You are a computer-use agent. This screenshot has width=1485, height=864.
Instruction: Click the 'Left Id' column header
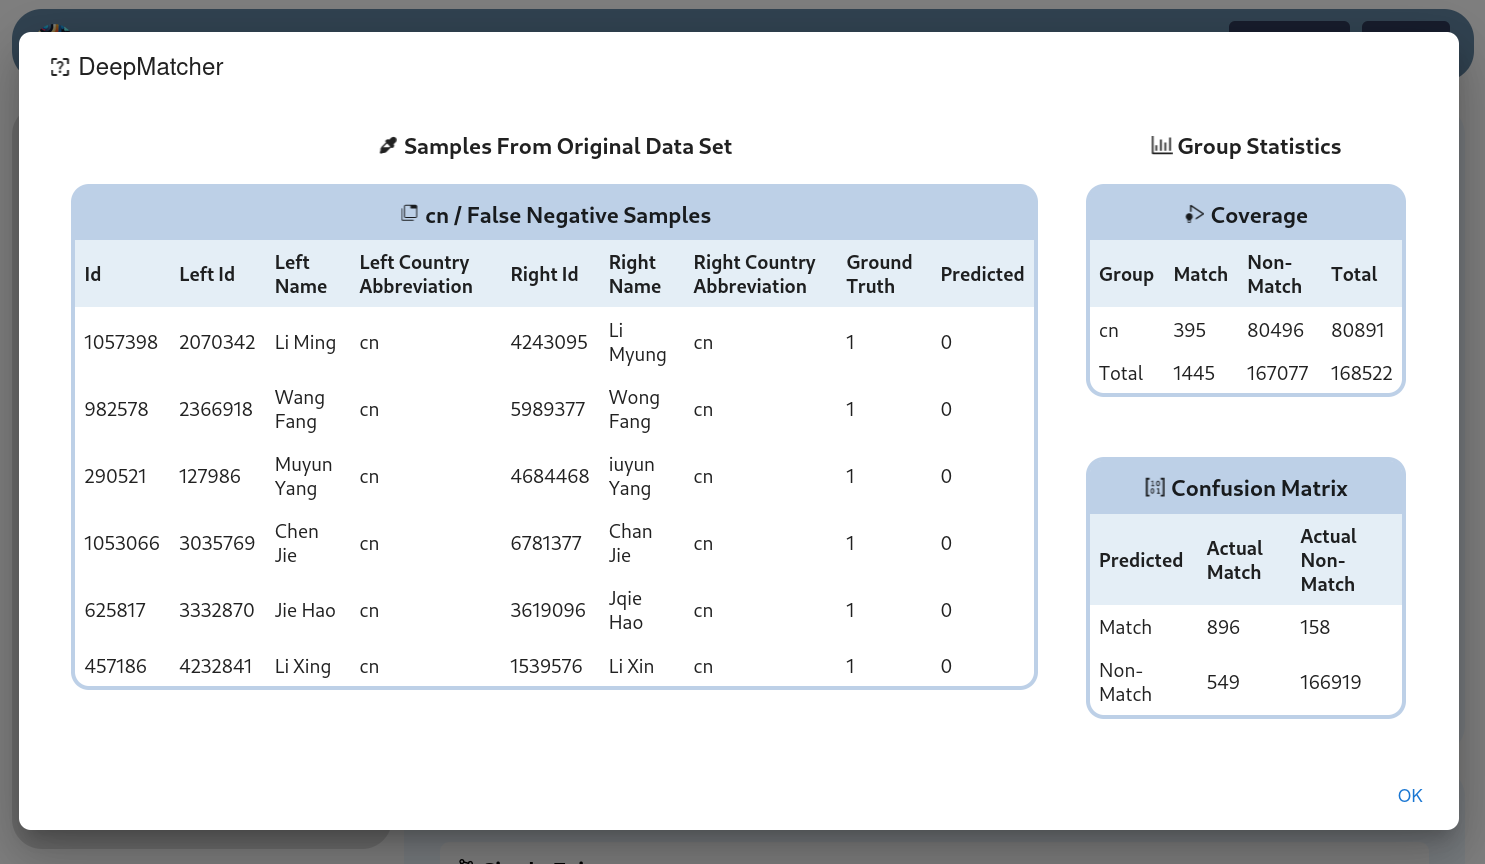207,274
